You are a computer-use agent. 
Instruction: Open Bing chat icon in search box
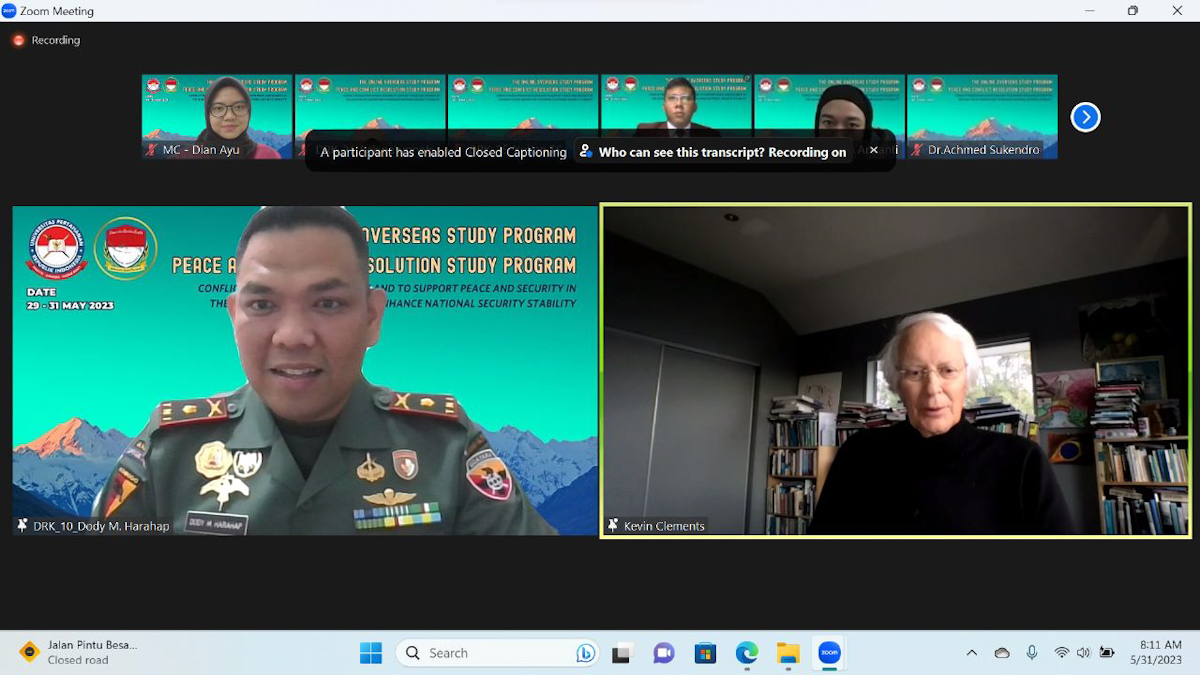pos(585,653)
